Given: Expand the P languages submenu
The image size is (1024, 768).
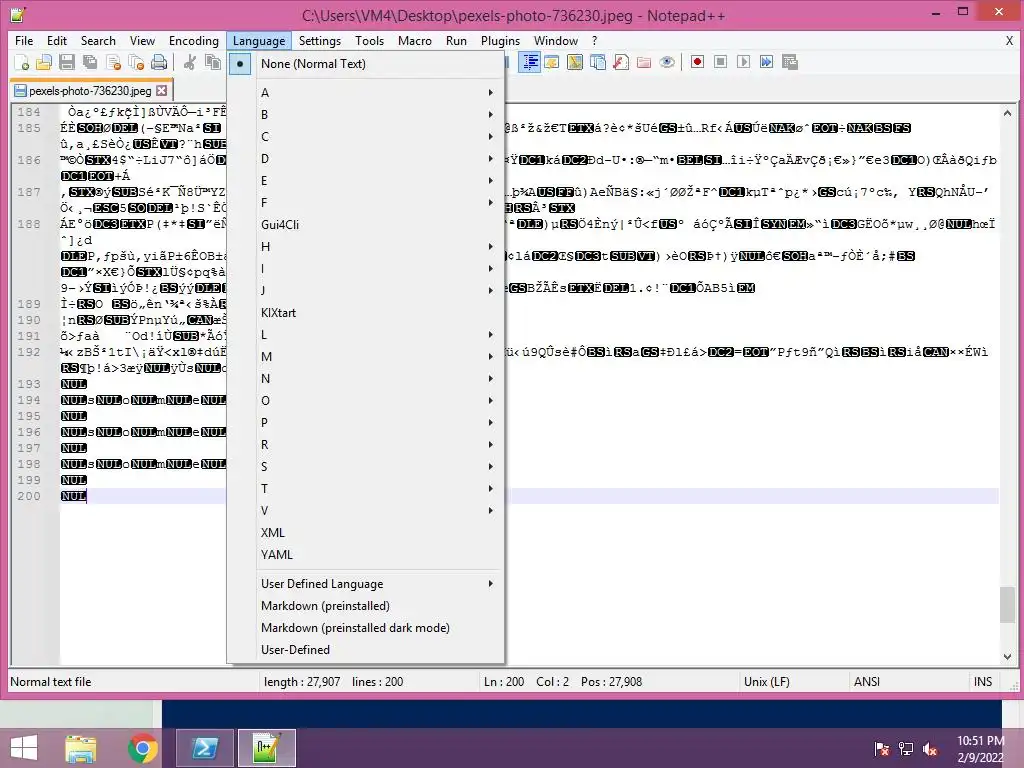Looking at the screenshot, I should click(x=366, y=423).
